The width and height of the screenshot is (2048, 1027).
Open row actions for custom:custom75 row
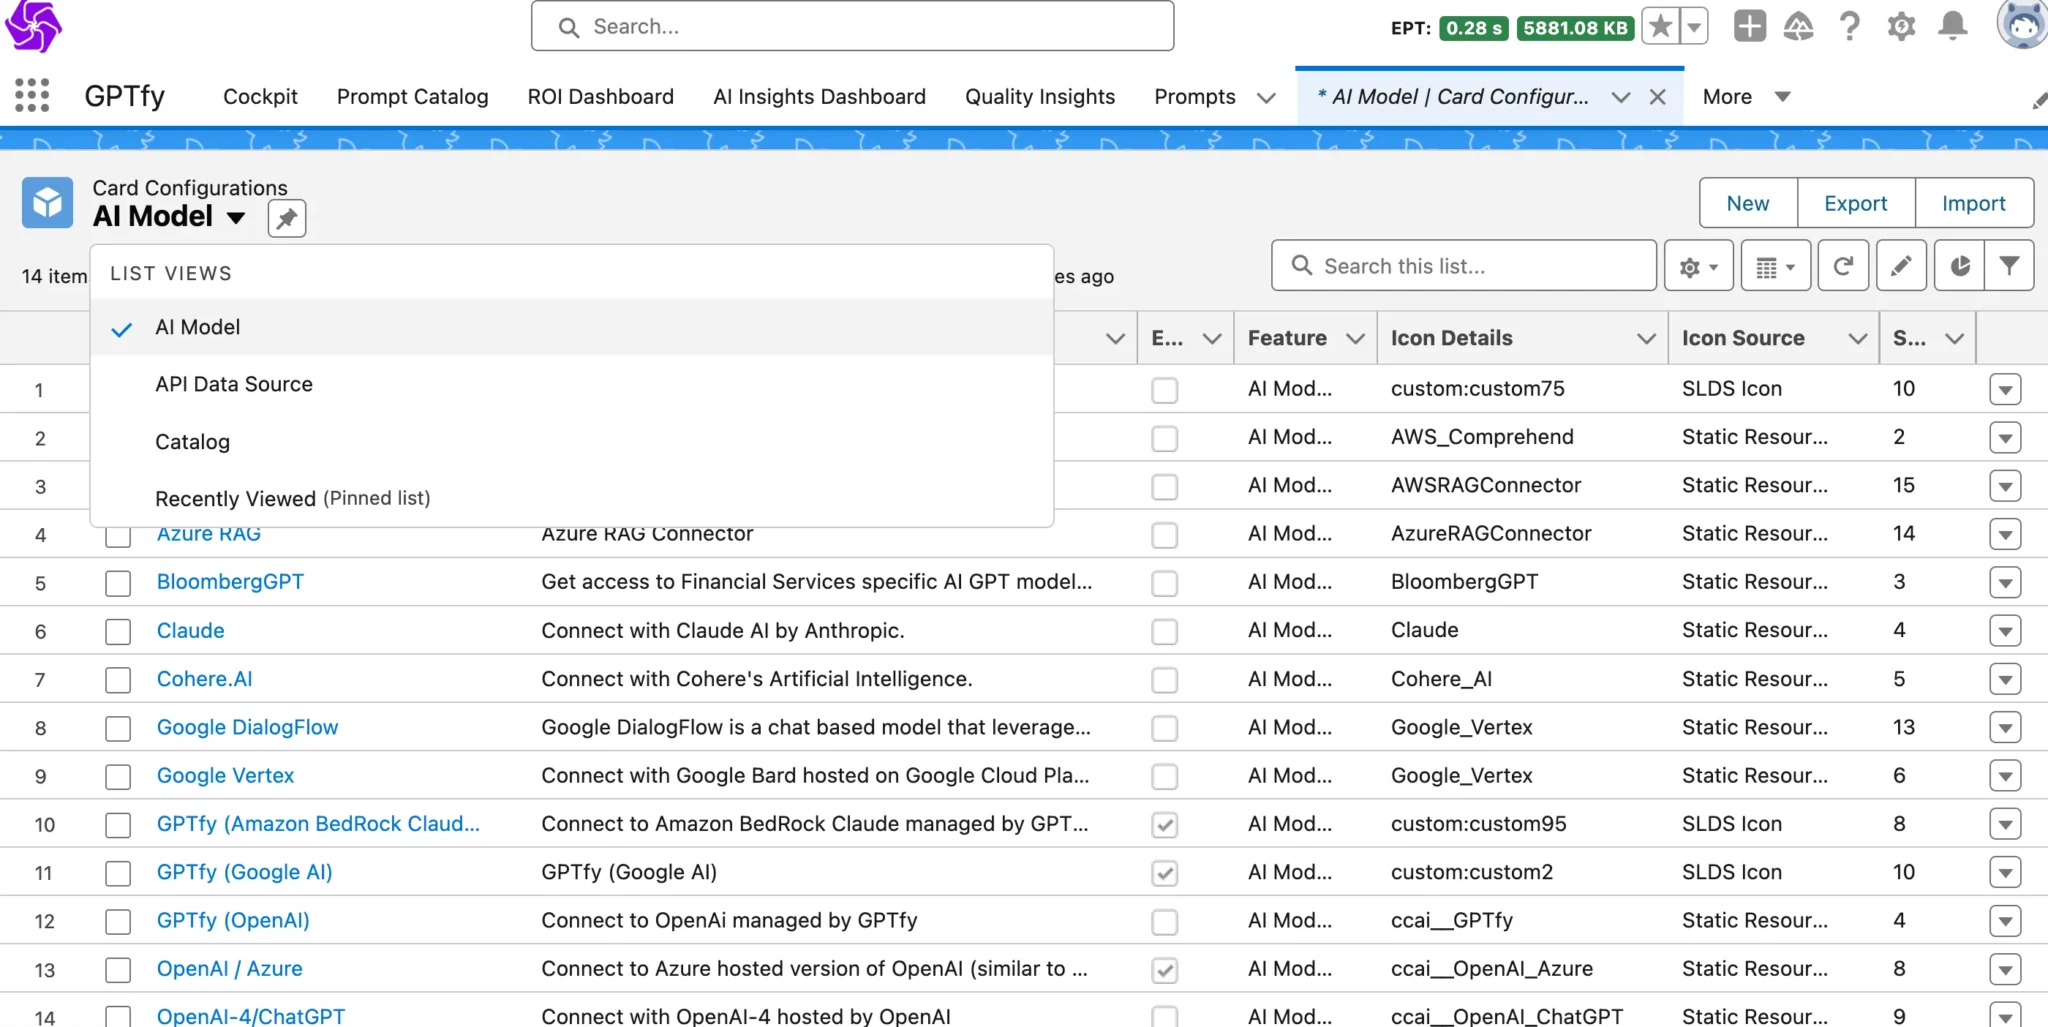point(2005,389)
